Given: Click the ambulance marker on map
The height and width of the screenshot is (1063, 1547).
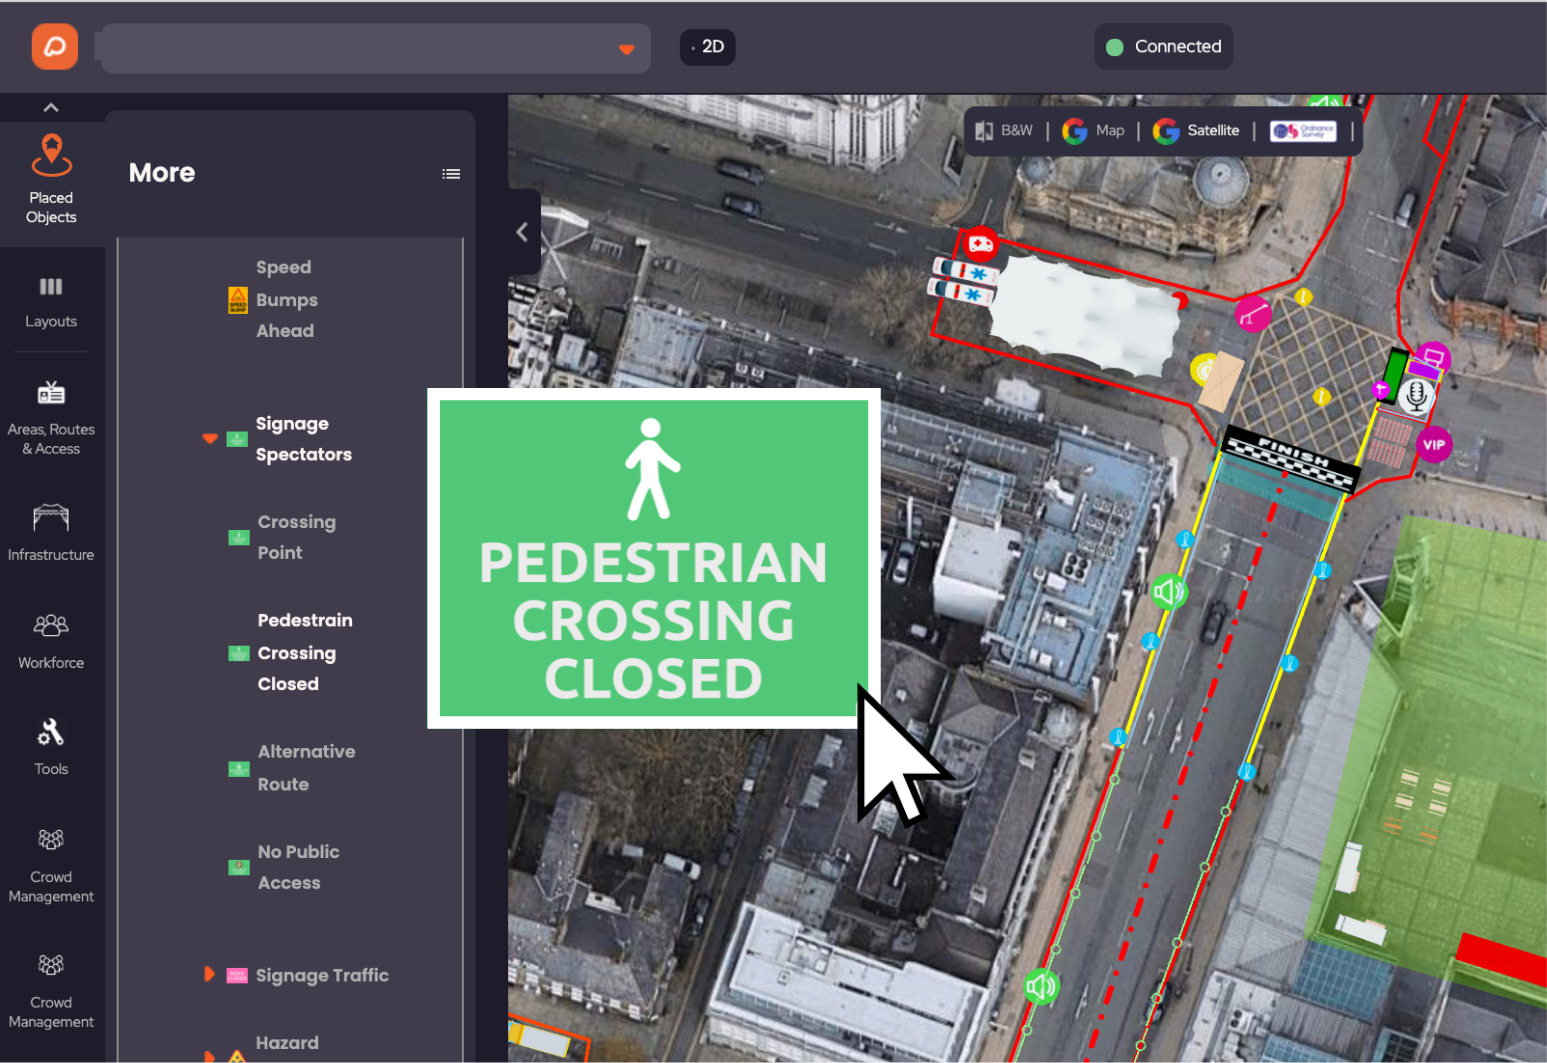Looking at the screenshot, I should coord(980,243).
